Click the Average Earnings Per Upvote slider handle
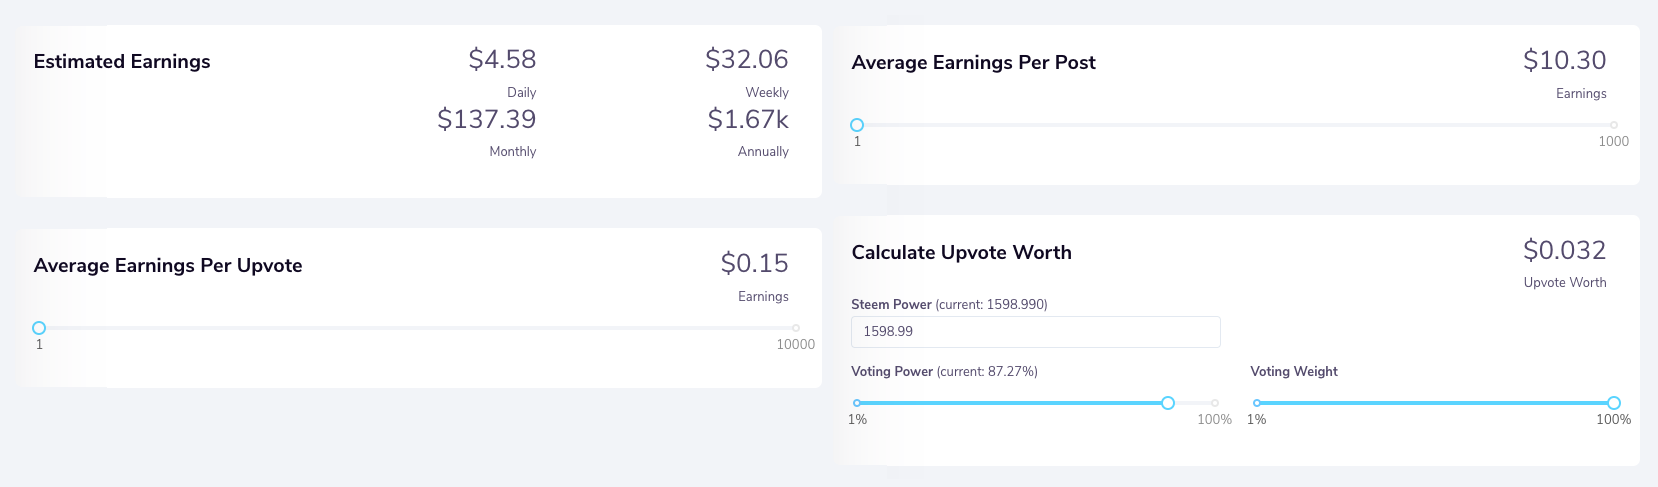The width and height of the screenshot is (1658, 487). click(x=39, y=328)
